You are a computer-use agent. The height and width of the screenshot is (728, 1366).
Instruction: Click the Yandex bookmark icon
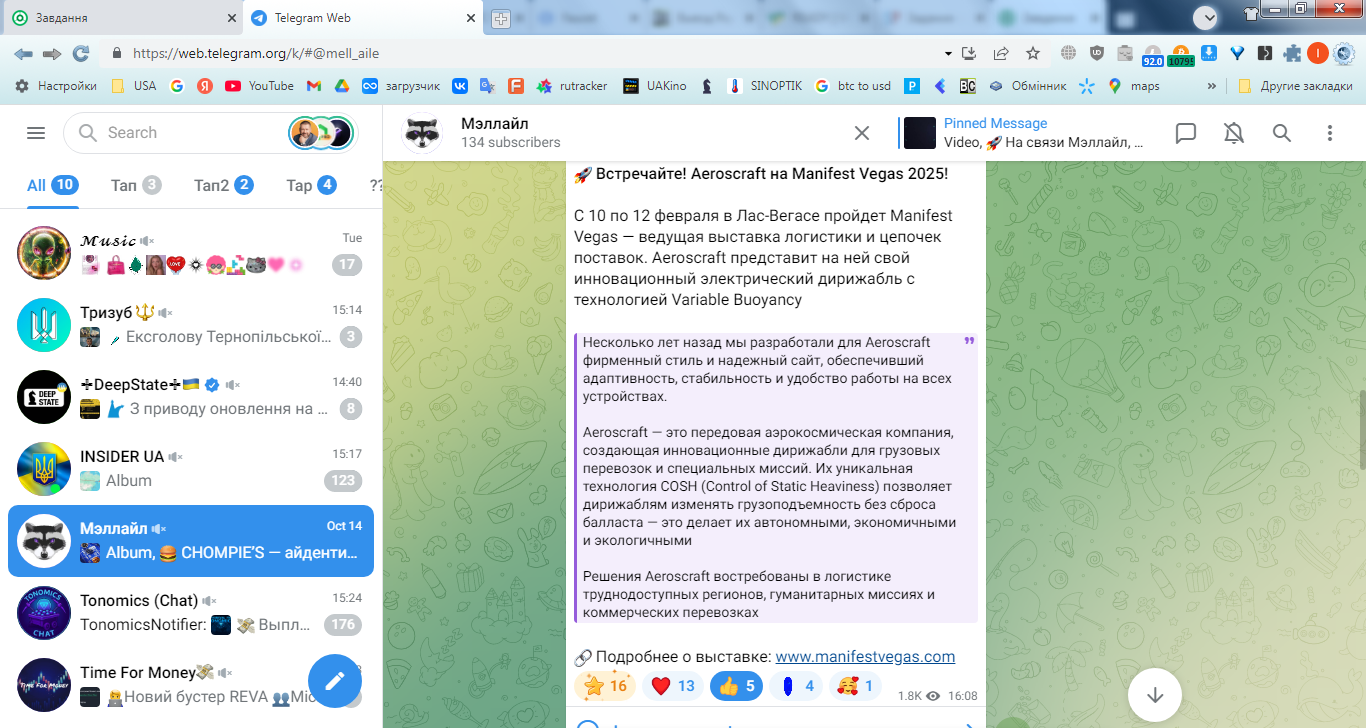click(204, 86)
